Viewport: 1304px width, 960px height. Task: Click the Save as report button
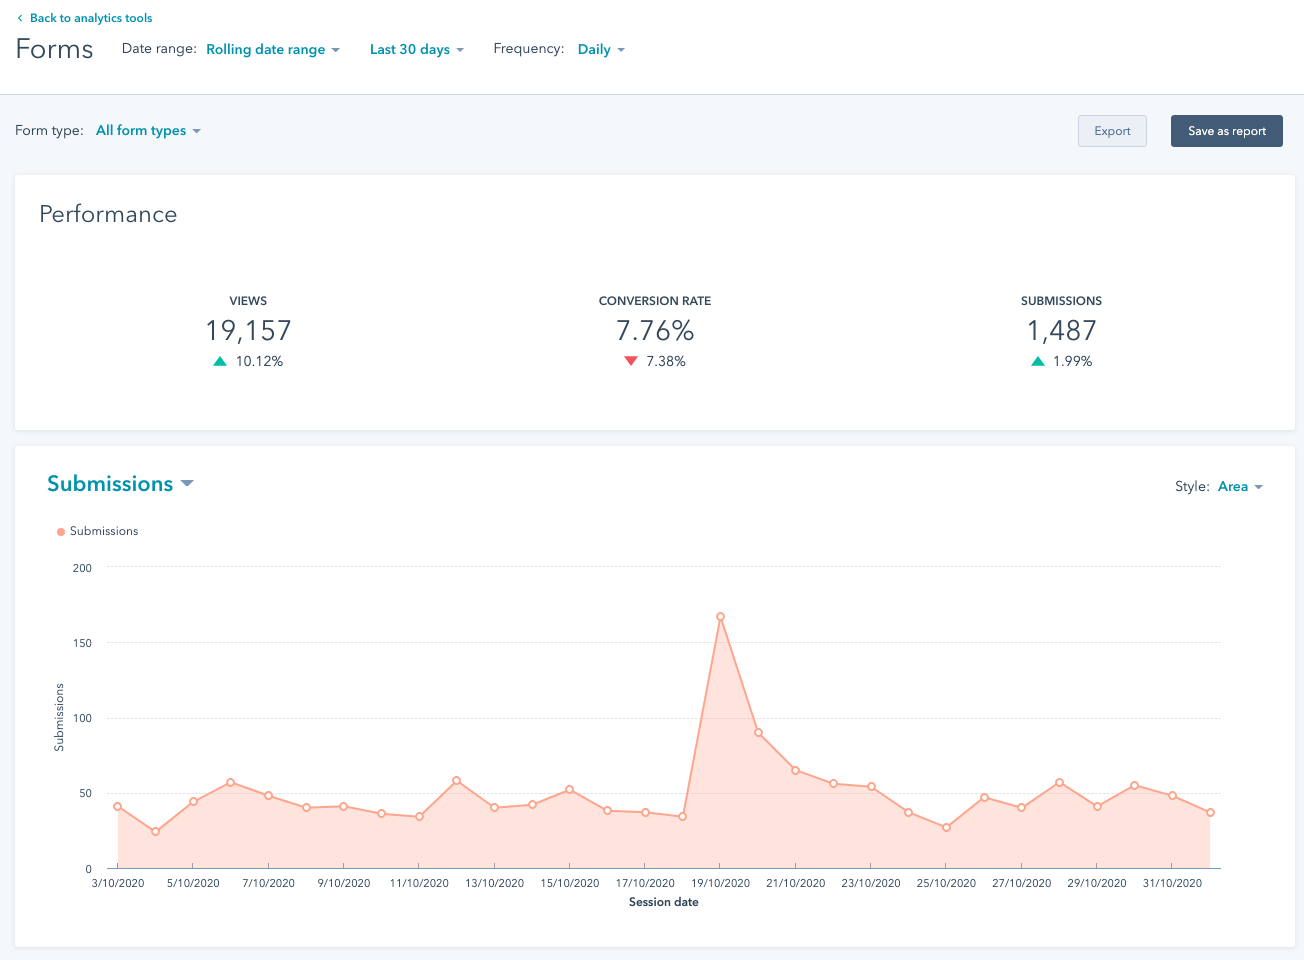[x=1226, y=131]
